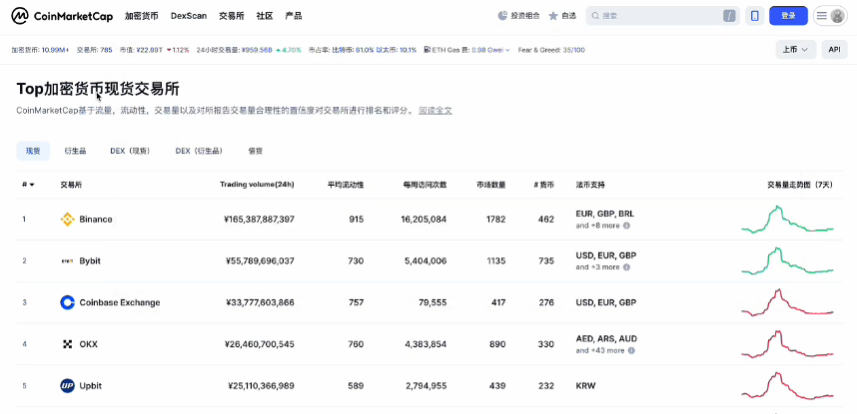Click the Coinbase Exchange logo icon
The image size is (857, 414).
pos(67,302)
